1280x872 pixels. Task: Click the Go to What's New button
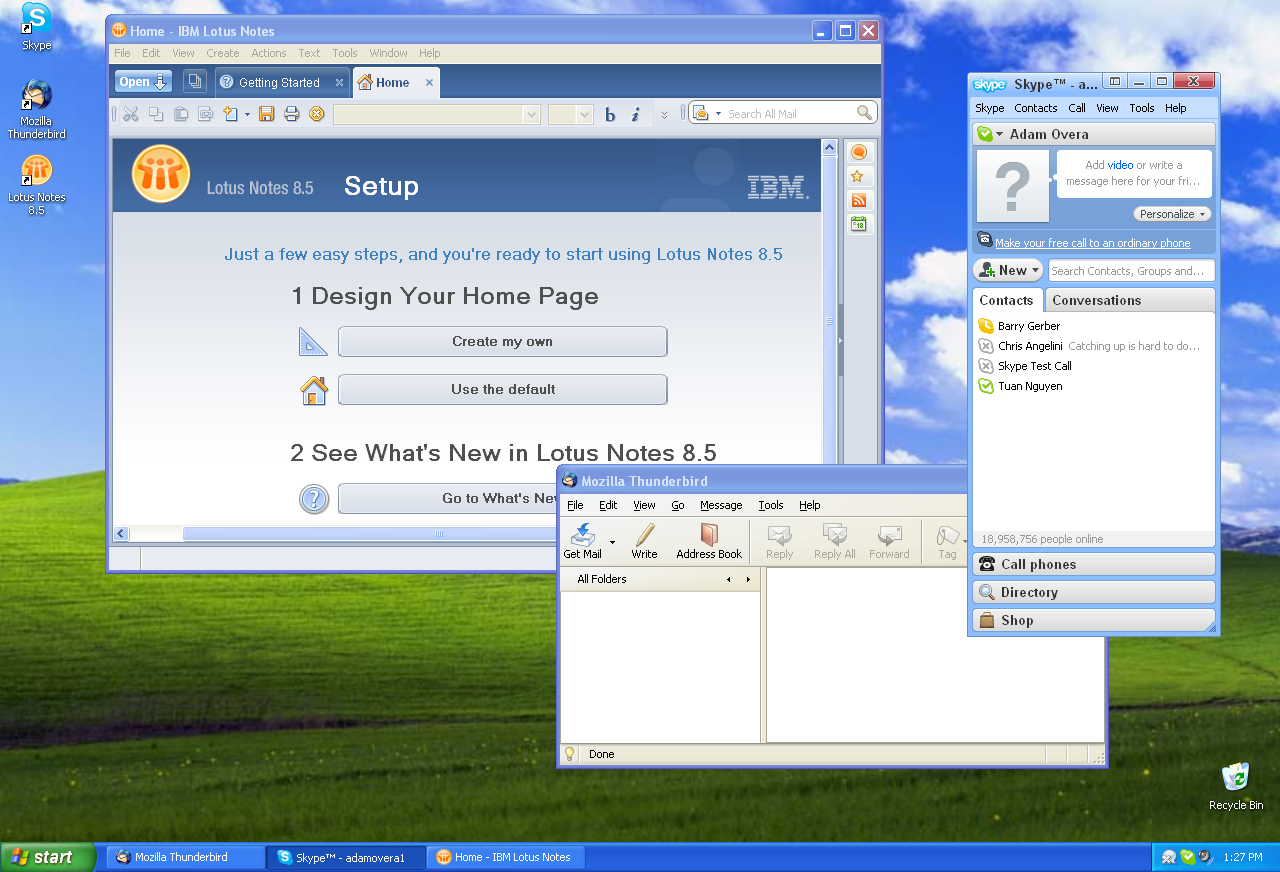tap(448, 498)
